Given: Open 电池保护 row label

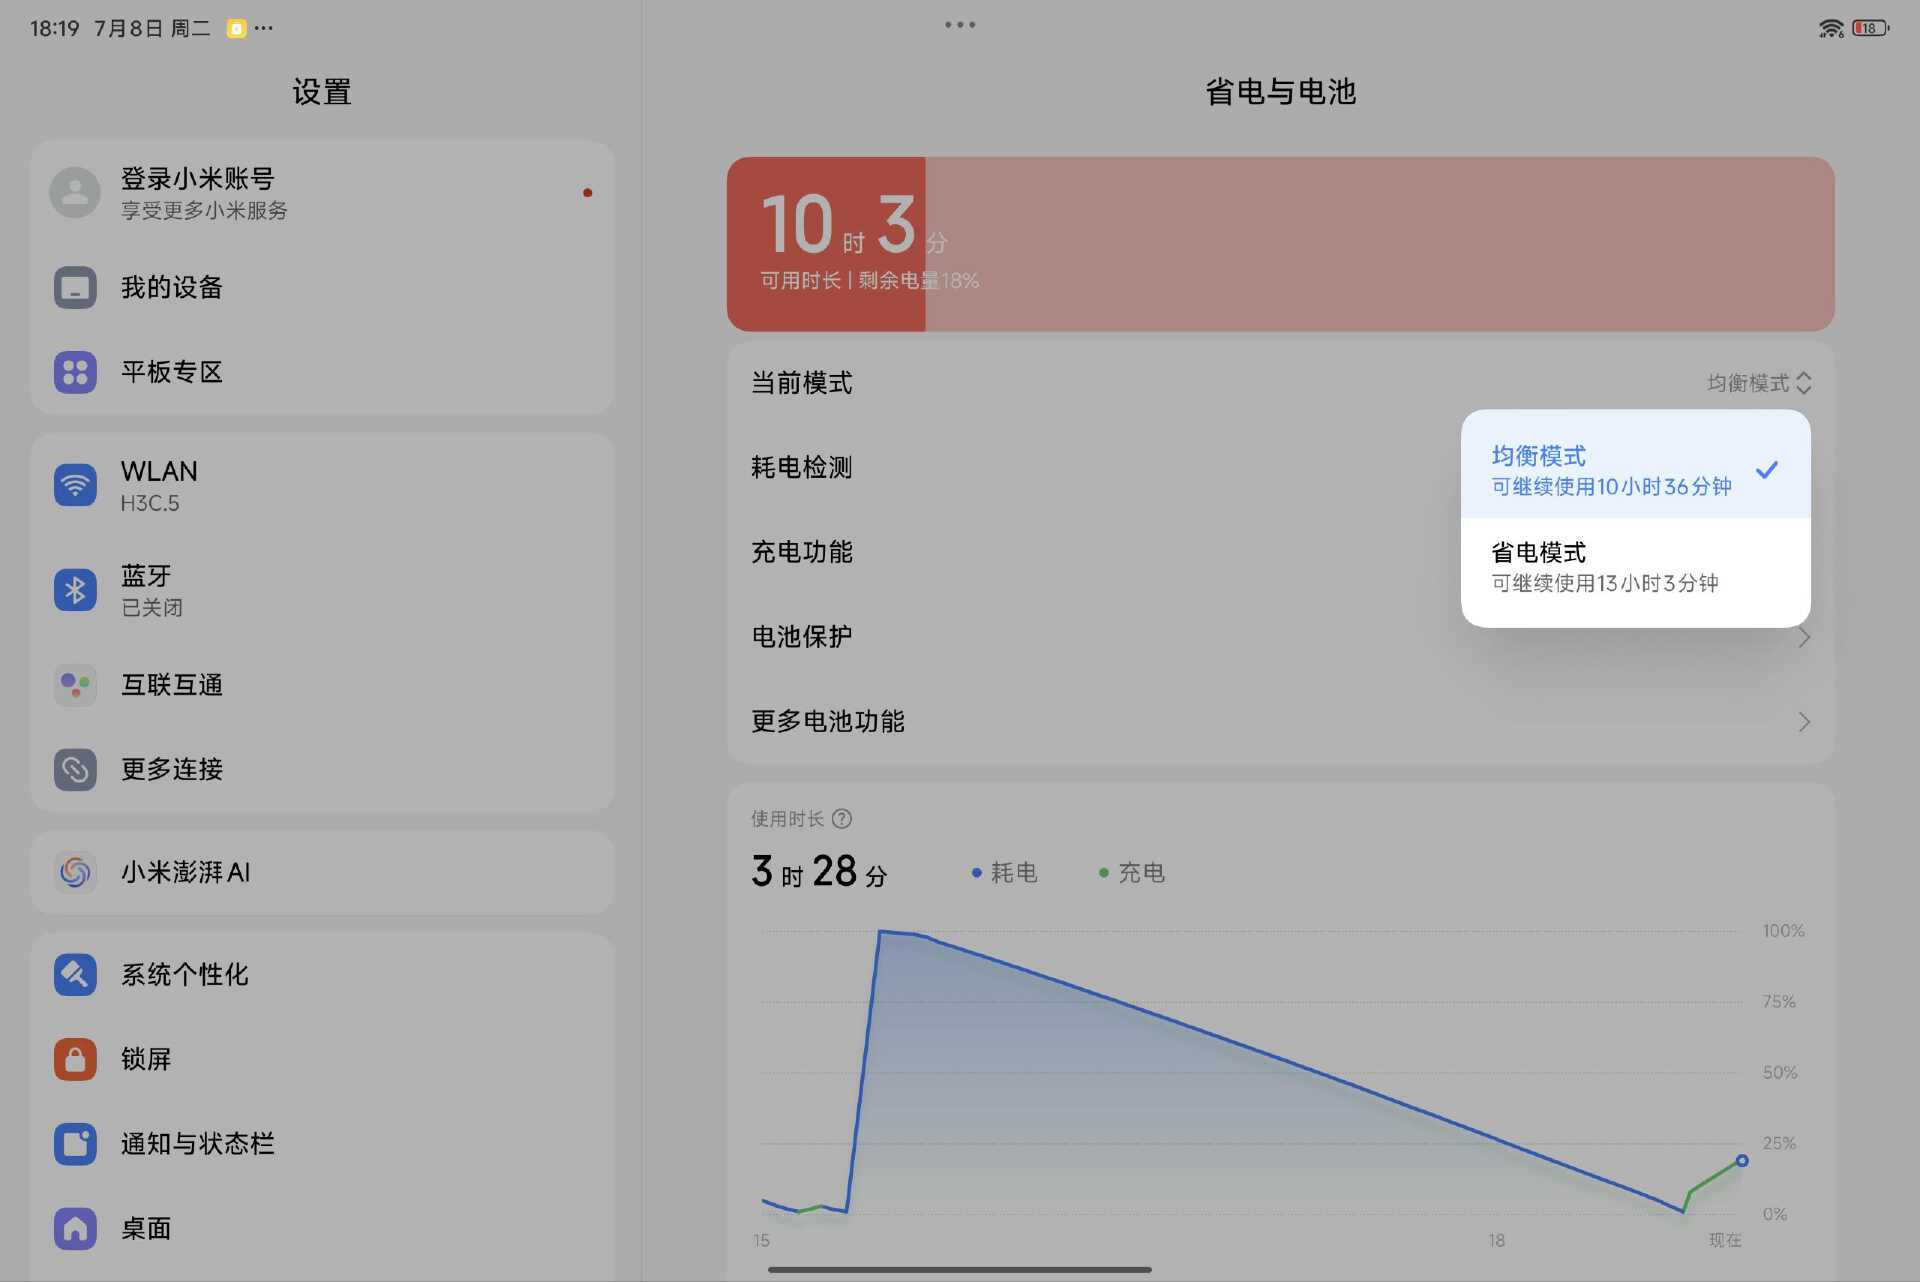Looking at the screenshot, I should coord(802,637).
